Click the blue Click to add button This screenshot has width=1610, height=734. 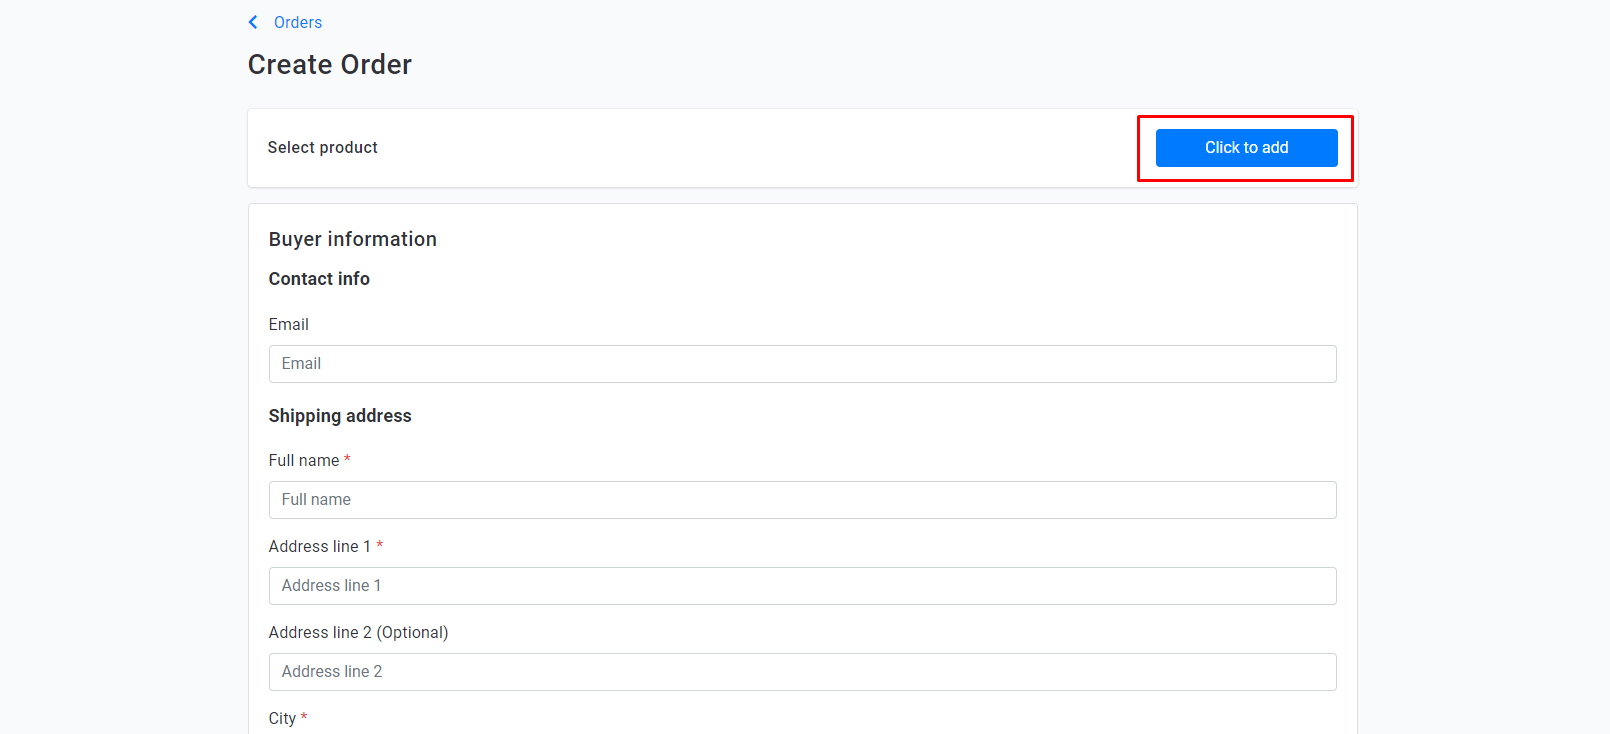coord(1246,148)
